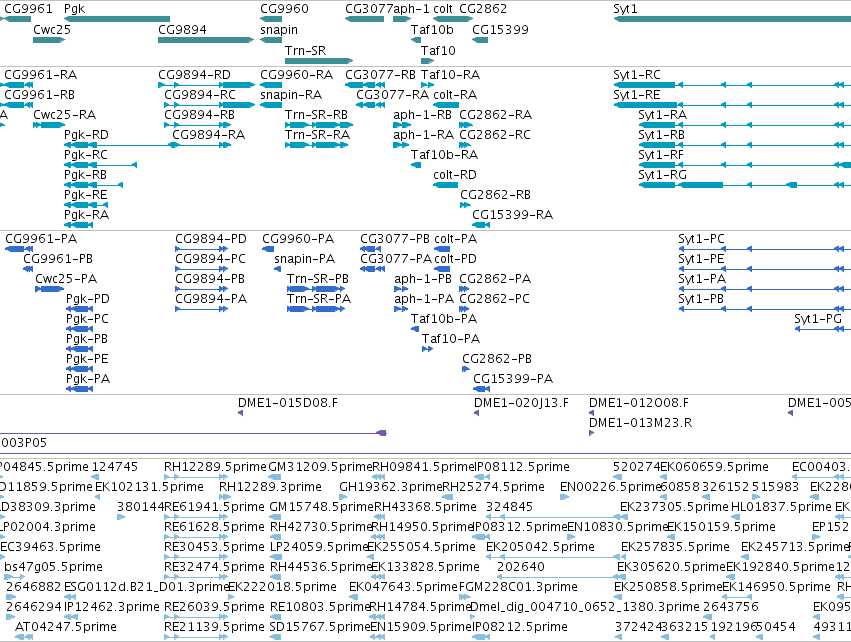Screen dimensions: 851x642
Task: Select the Taf10b gene label
Action: point(432,30)
